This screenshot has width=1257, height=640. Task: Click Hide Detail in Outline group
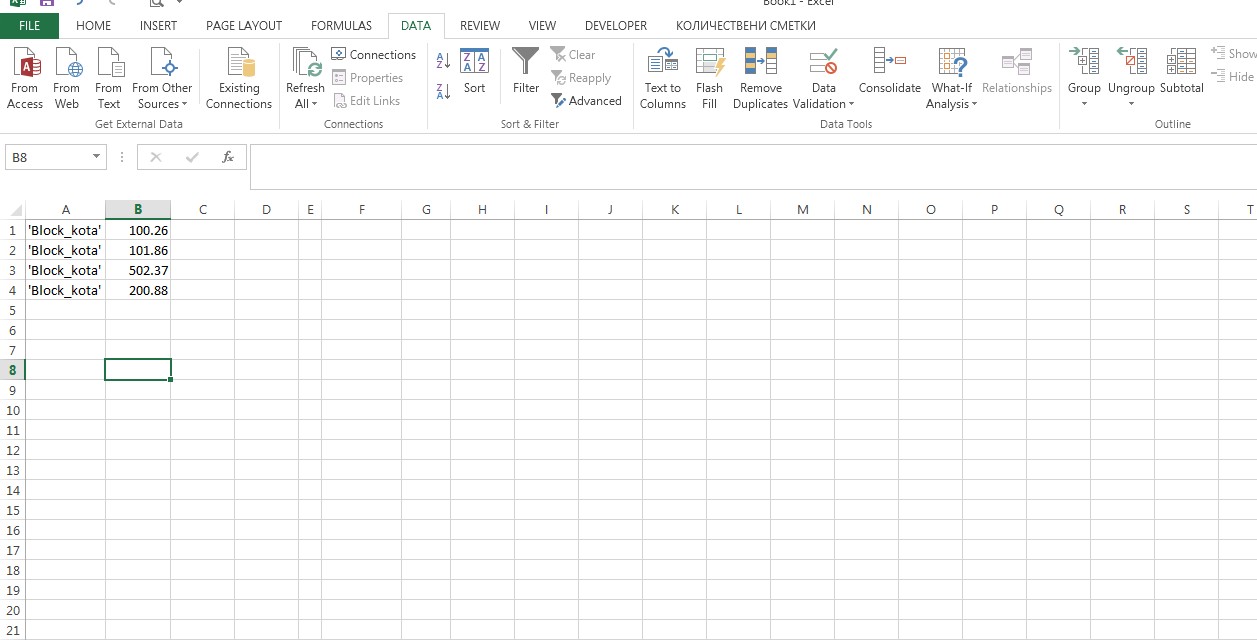pyautogui.click(x=1232, y=77)
